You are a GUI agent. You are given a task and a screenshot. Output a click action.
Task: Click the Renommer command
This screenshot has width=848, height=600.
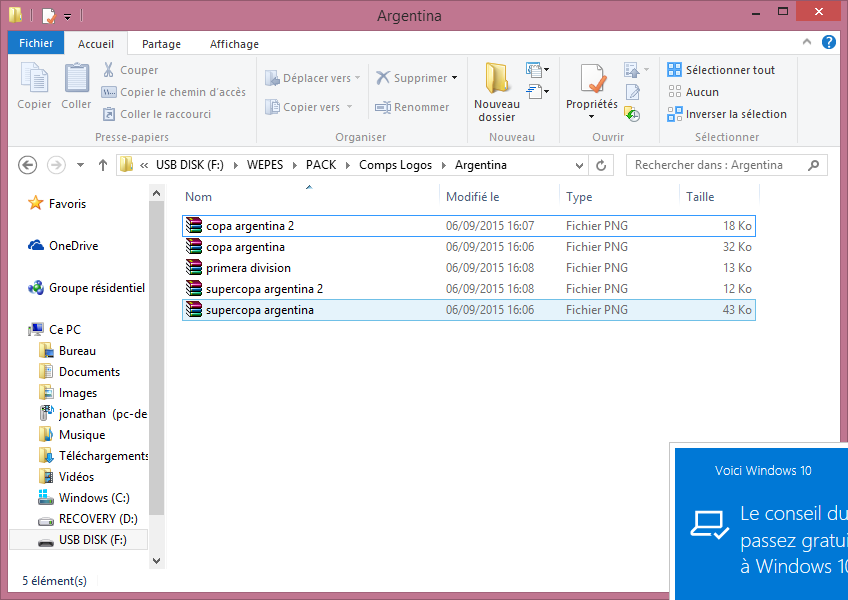click(x=412, y=107)
